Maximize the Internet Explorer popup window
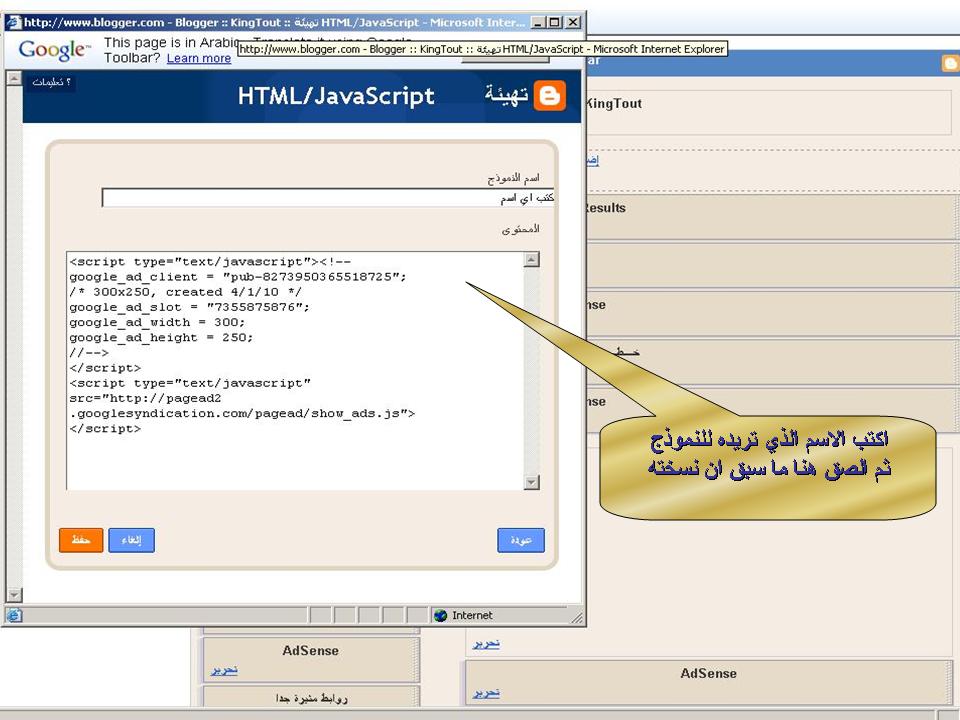Image resolution: width=960 pixels, height=720 pixels. [555, 23]
